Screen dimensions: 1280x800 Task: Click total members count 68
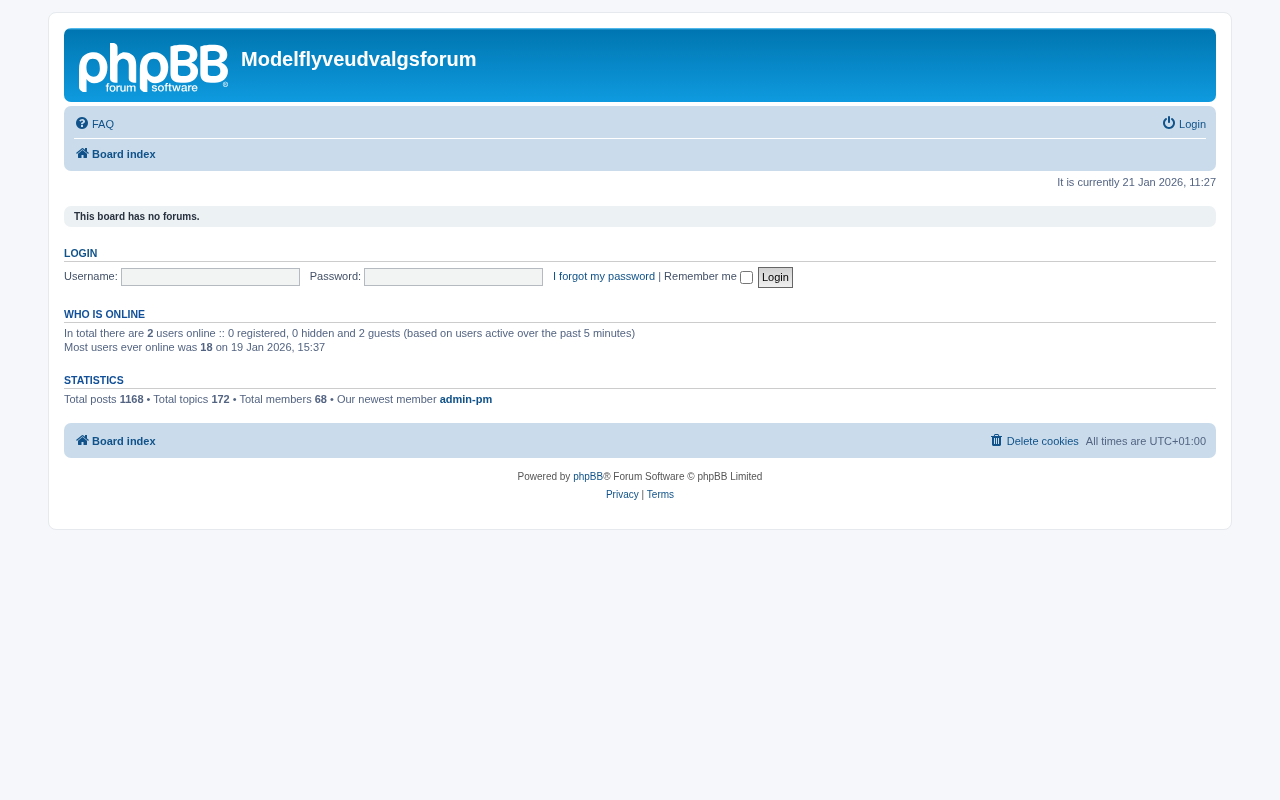pos(321,399)
